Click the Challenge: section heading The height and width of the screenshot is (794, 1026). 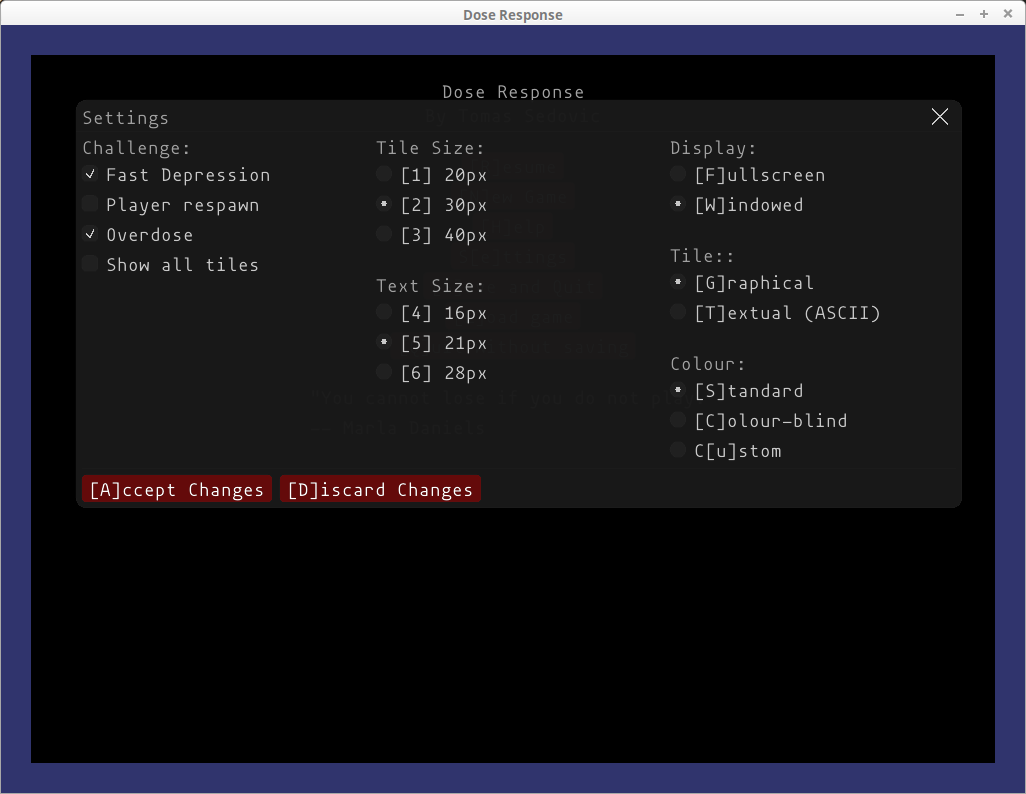136,149
